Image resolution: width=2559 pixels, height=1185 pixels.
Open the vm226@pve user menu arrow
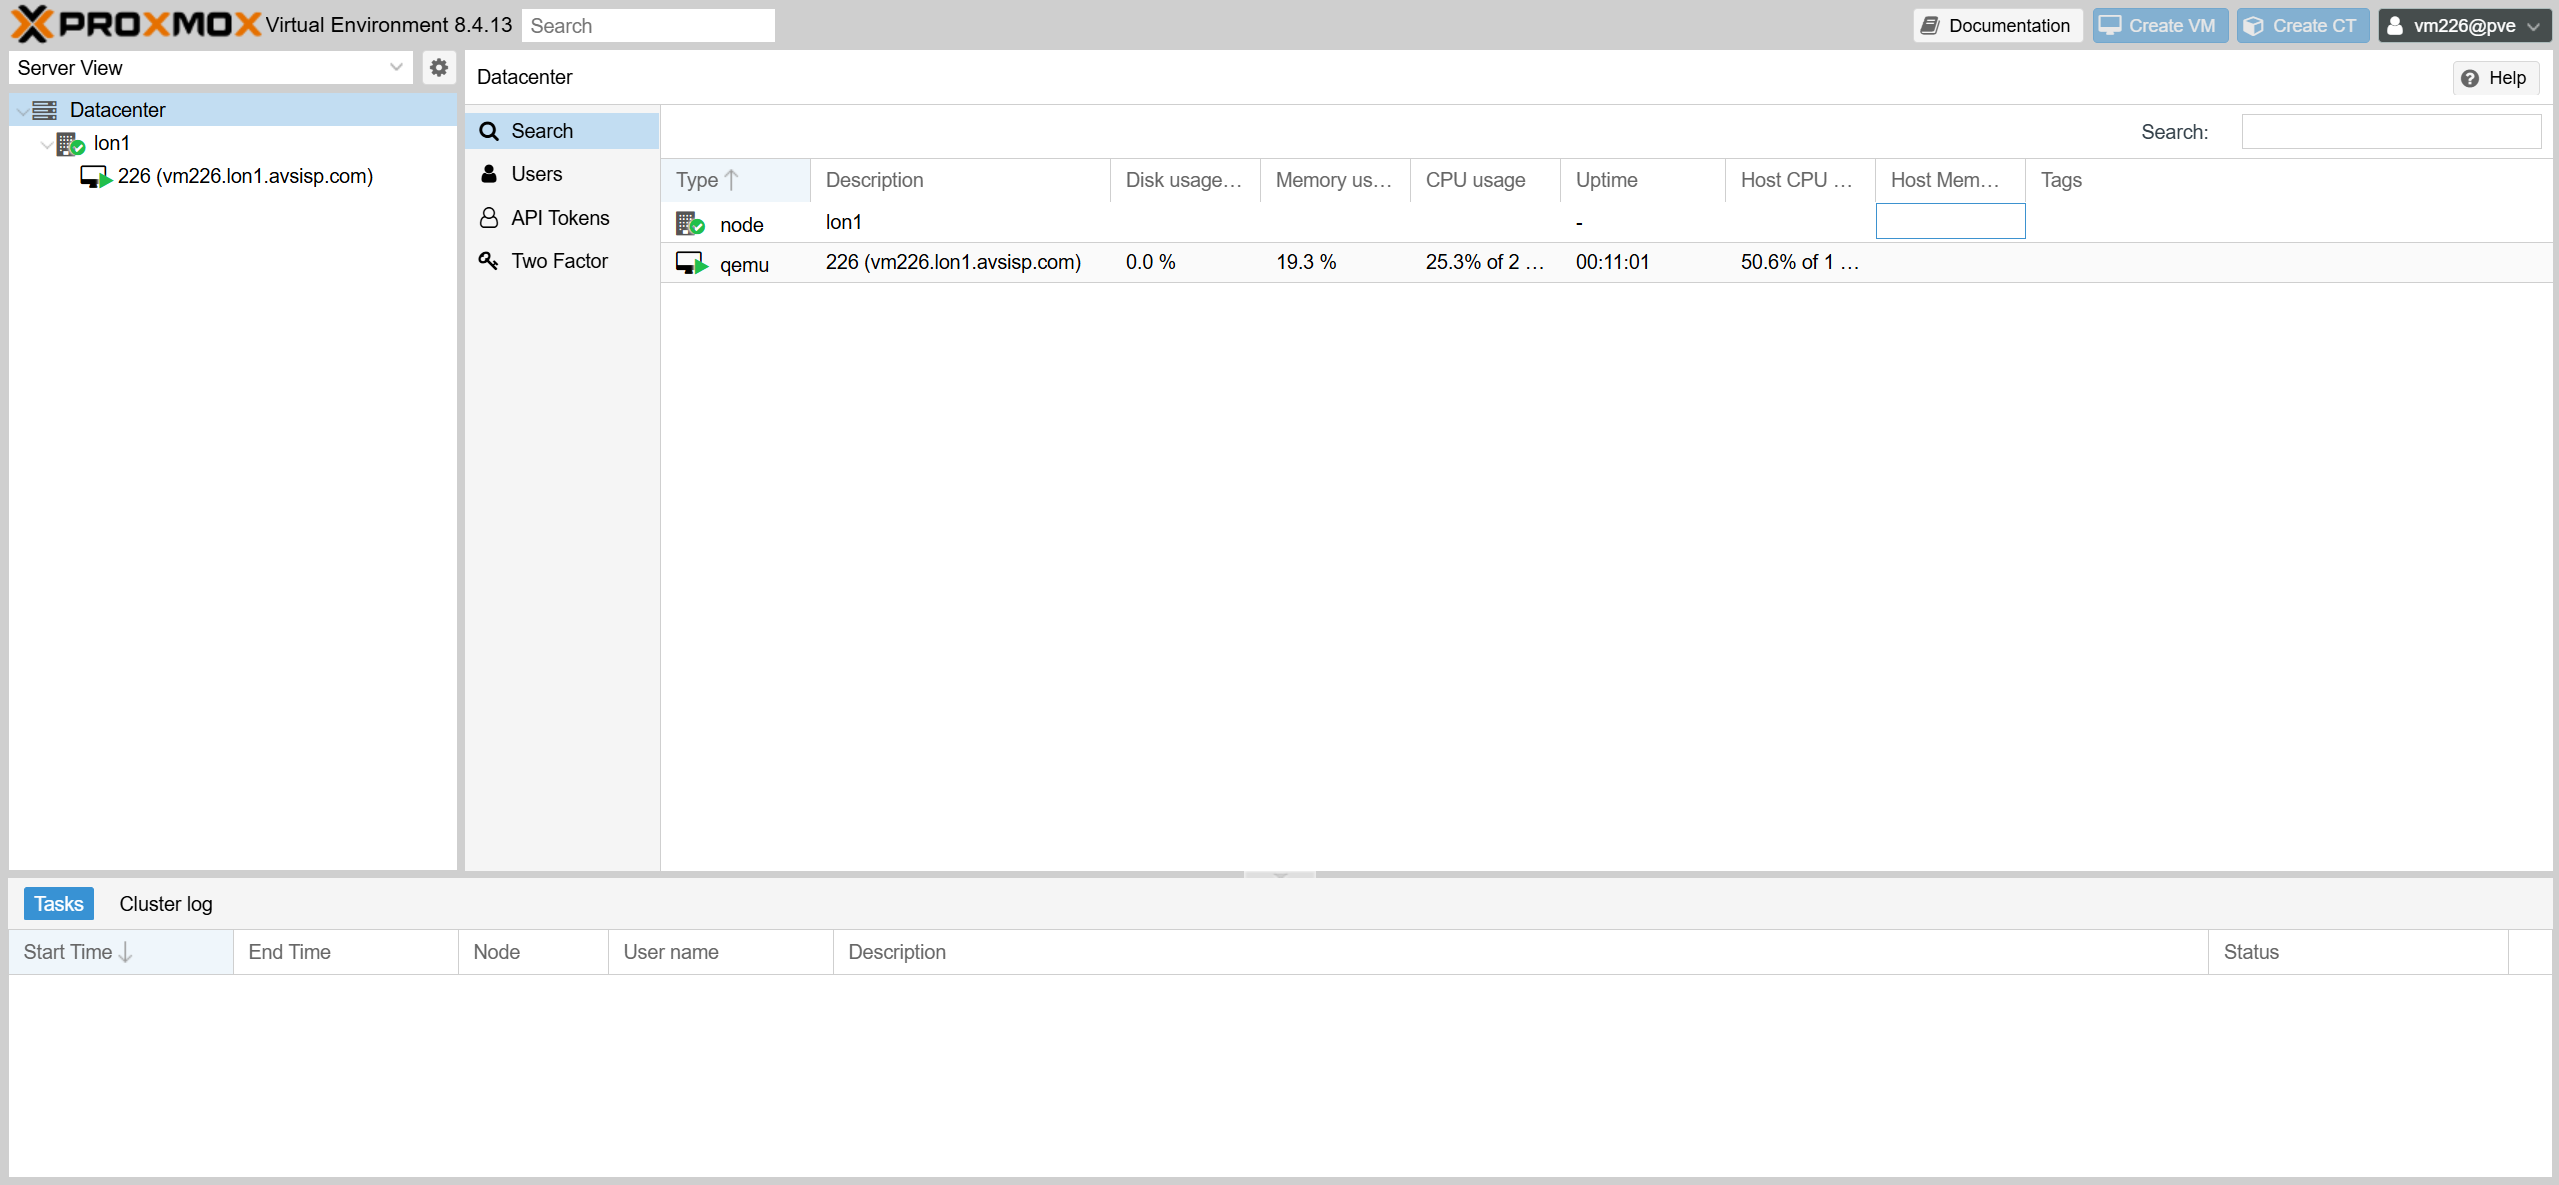click(2533, 26)
